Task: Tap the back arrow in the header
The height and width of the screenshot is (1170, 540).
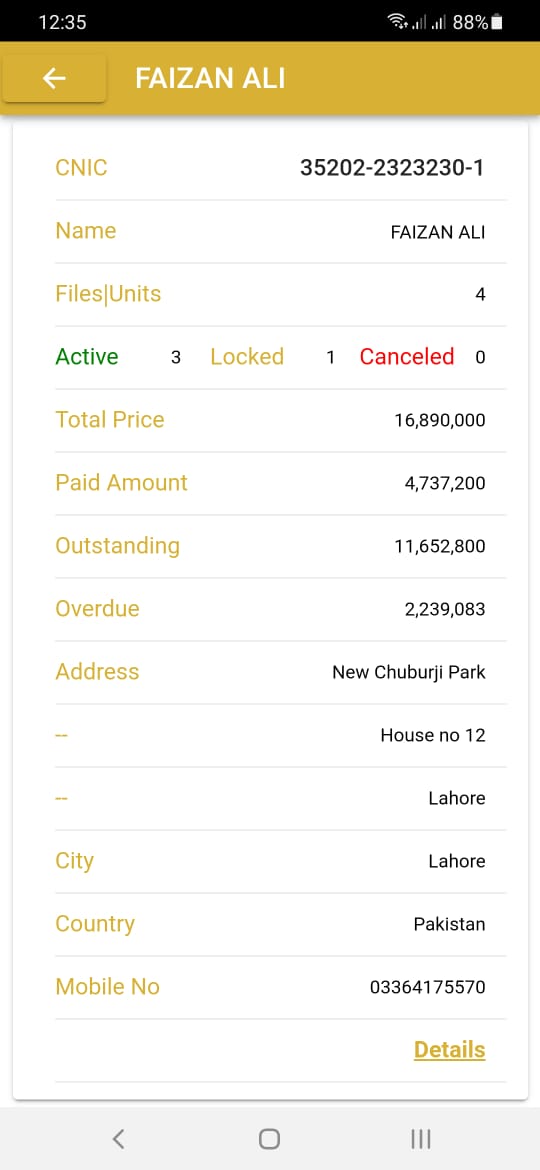Action: point(54,78)
